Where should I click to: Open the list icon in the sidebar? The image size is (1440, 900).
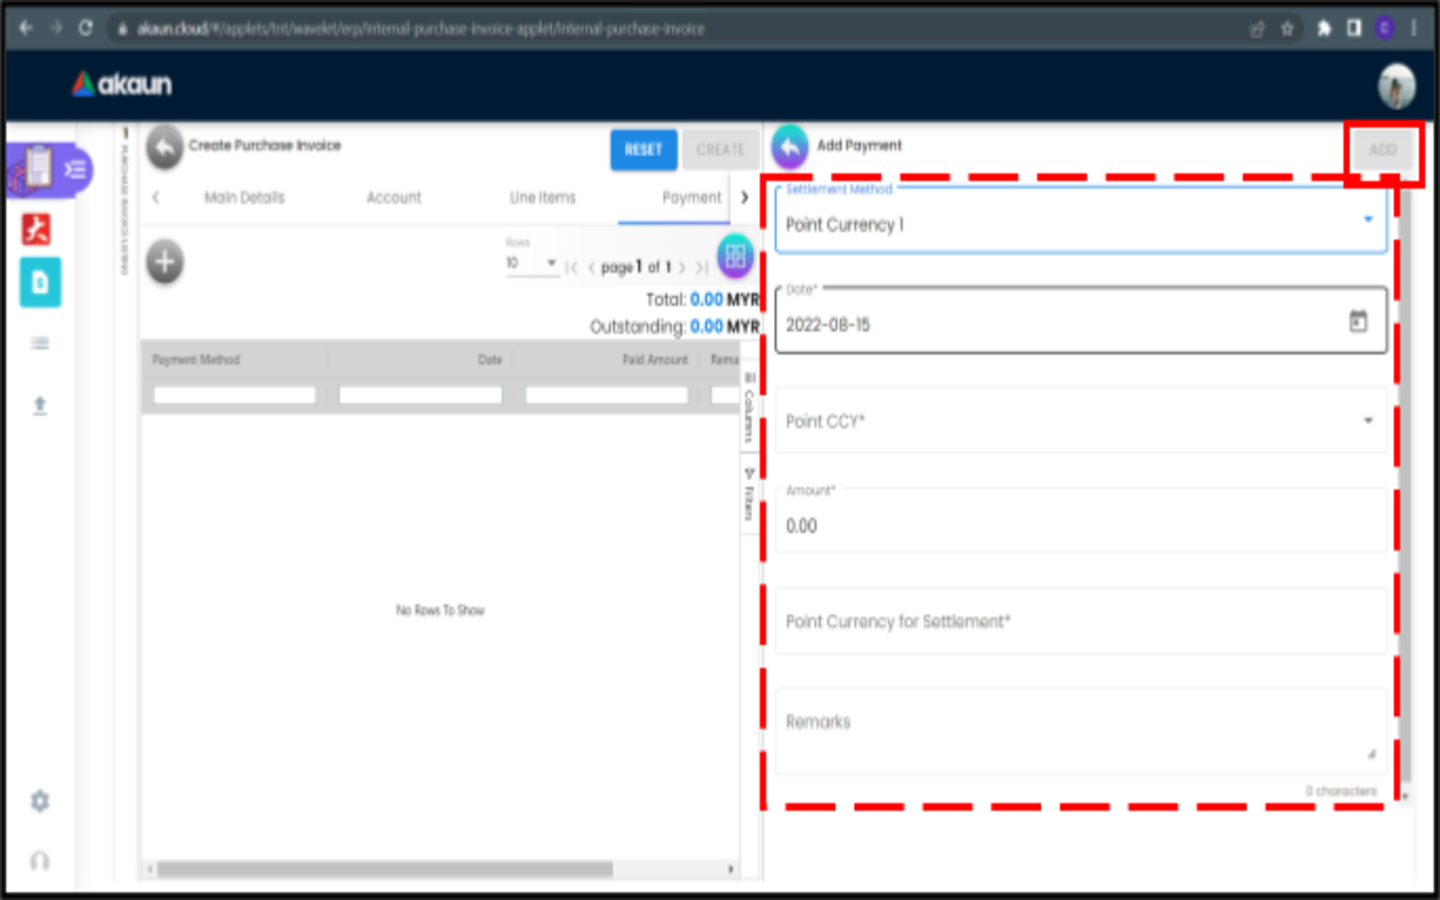(x=40, y=343)
